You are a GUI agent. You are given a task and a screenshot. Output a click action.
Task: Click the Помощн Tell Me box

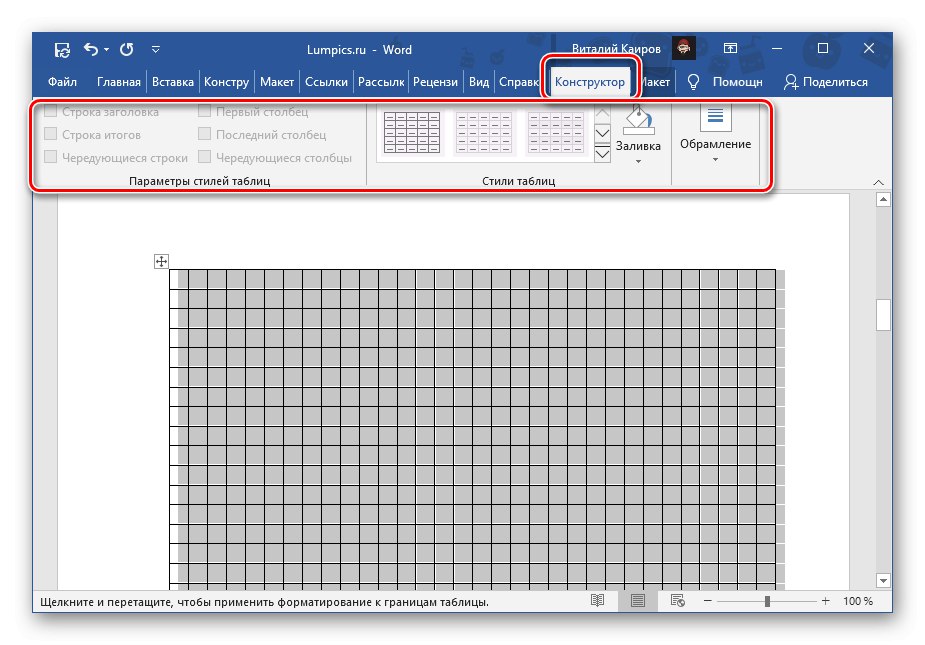[x=737, y=82]
